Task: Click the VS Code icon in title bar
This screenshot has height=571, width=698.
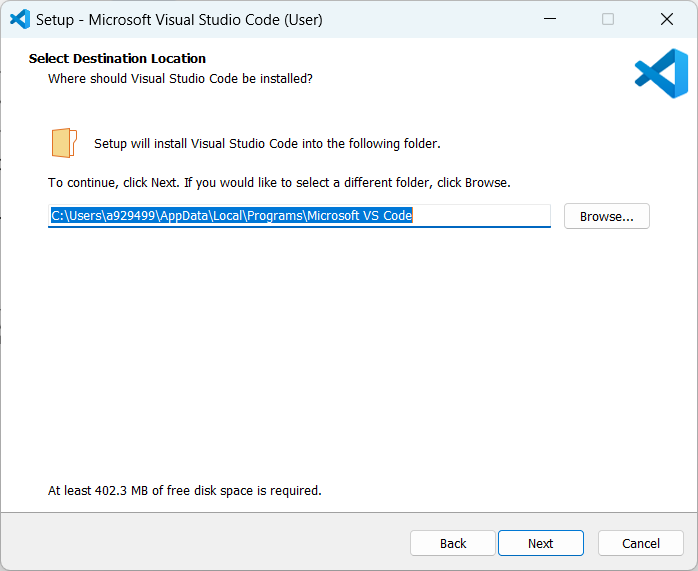Action: click(x=20, y=19)
